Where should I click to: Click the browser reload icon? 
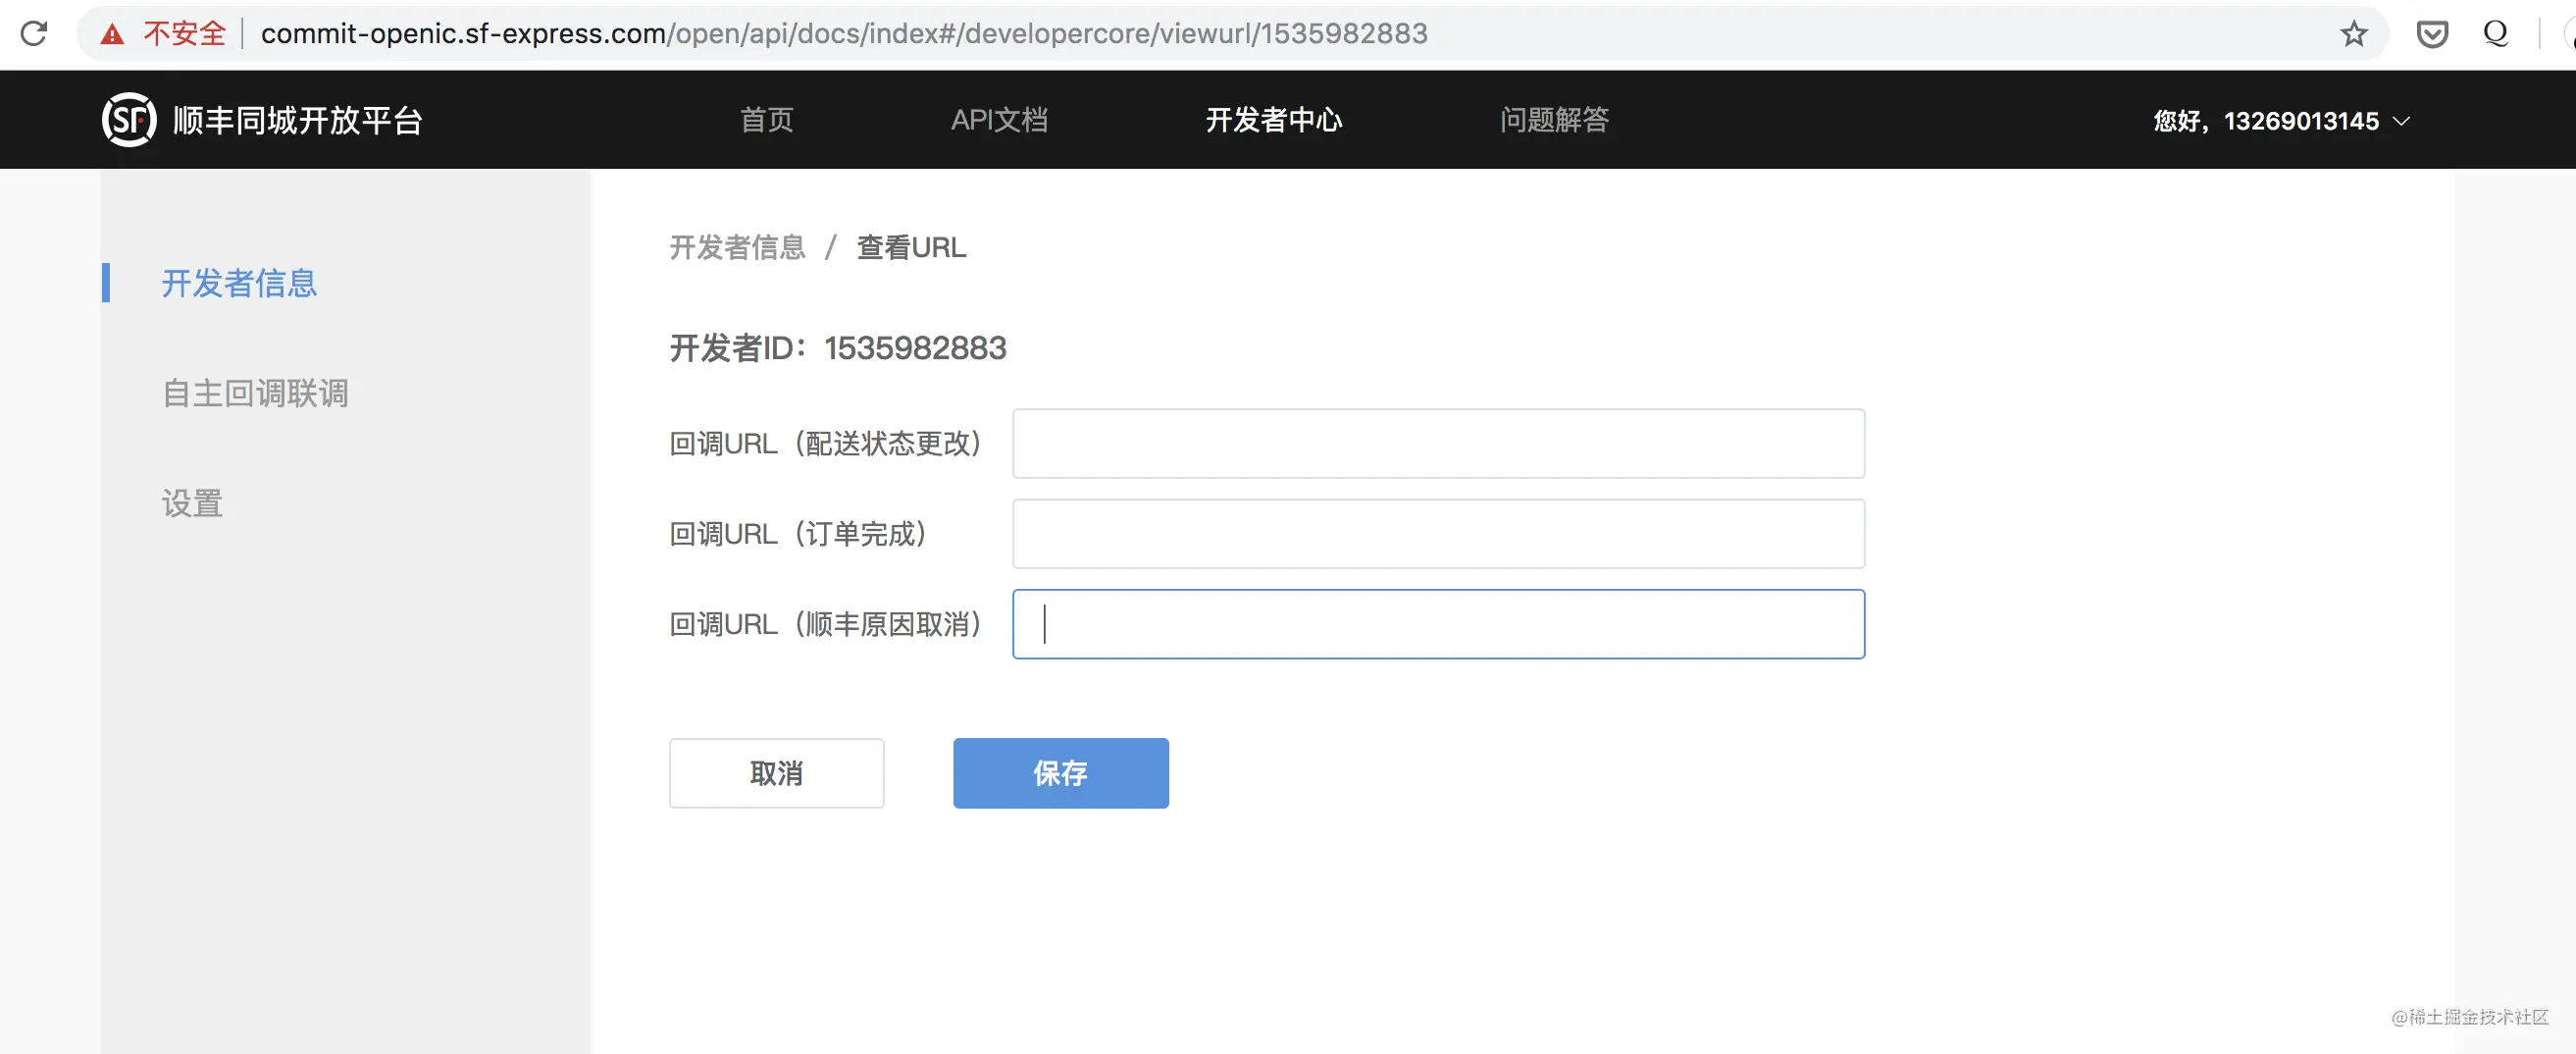[34, 34]
